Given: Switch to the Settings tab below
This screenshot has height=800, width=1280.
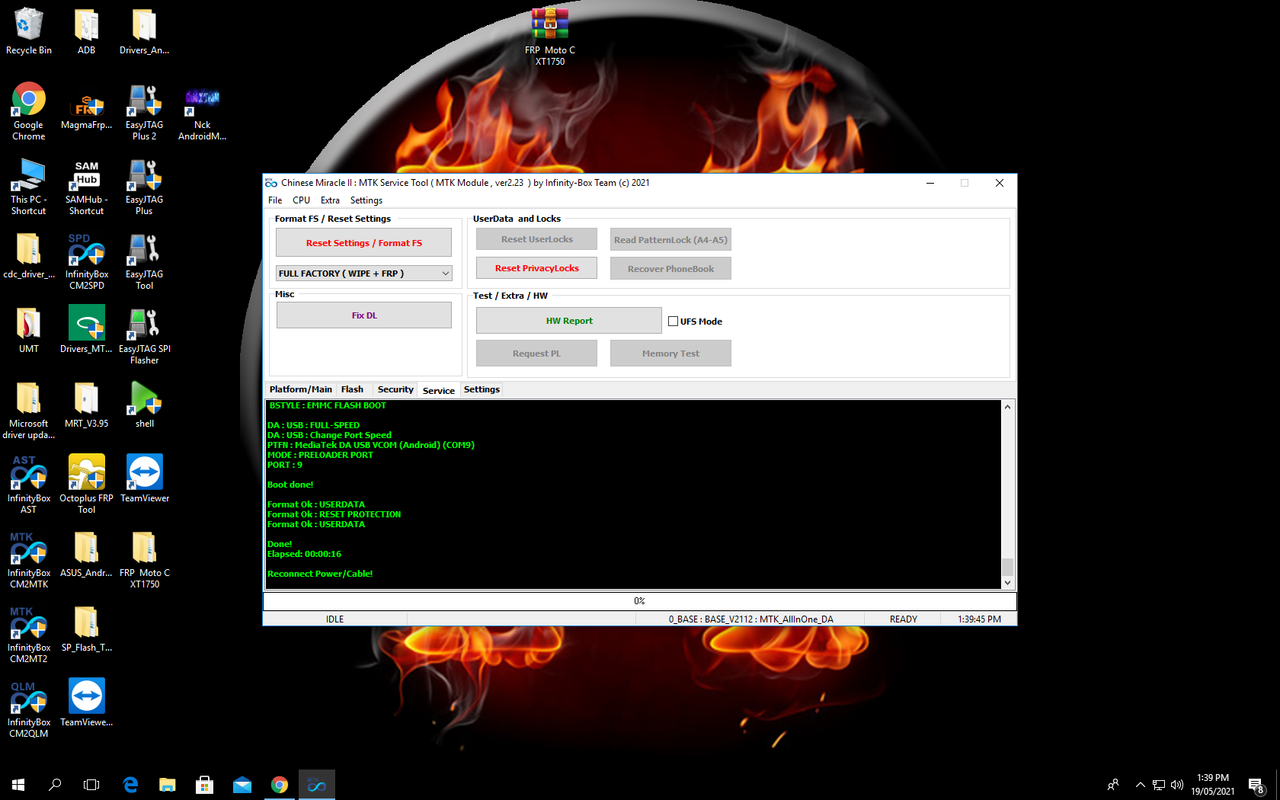Looking at the screenshot, I should click(x=482, y=389).
